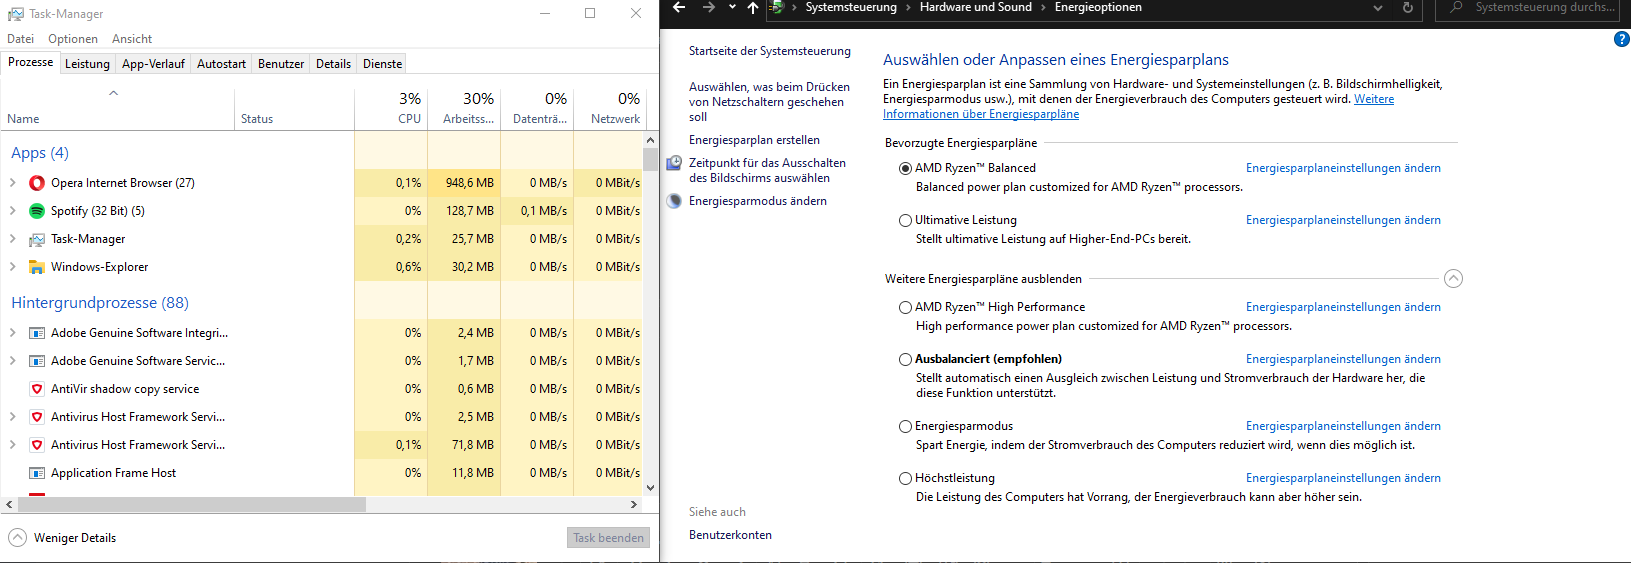Screen dimensions: 1631x563
Task: Change settings for AMD Ryzen Balanced plan
Action: pos(1343,168)
